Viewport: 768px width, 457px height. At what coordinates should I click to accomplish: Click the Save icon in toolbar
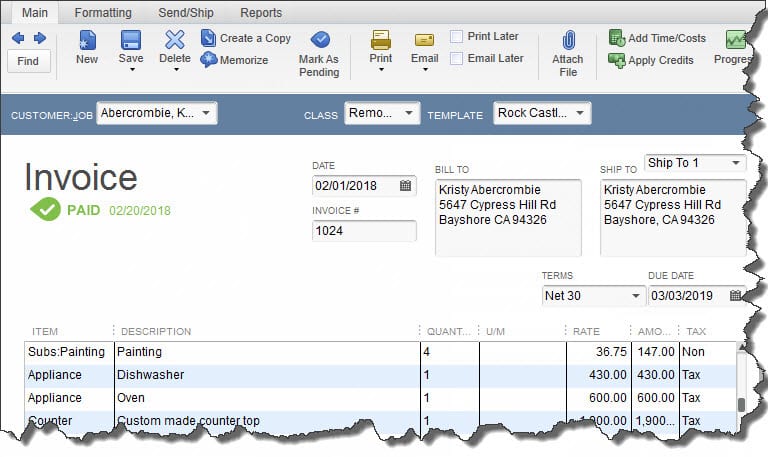(131, 41)
